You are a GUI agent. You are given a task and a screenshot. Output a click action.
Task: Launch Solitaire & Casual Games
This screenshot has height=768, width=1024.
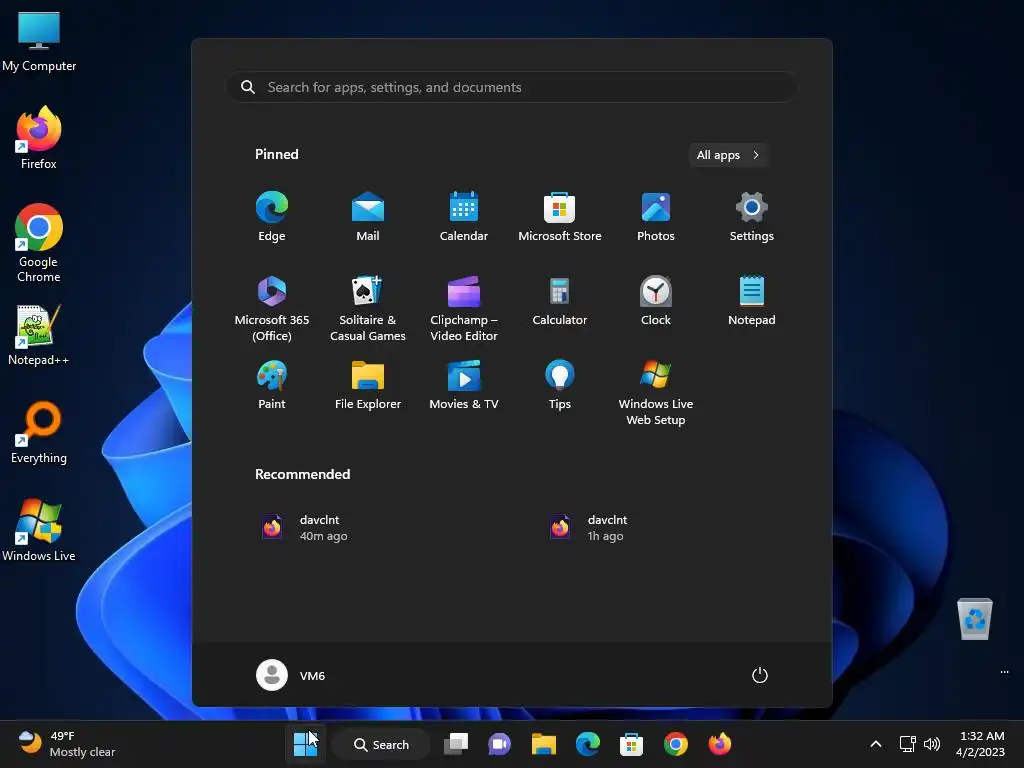tap(368, 308)
